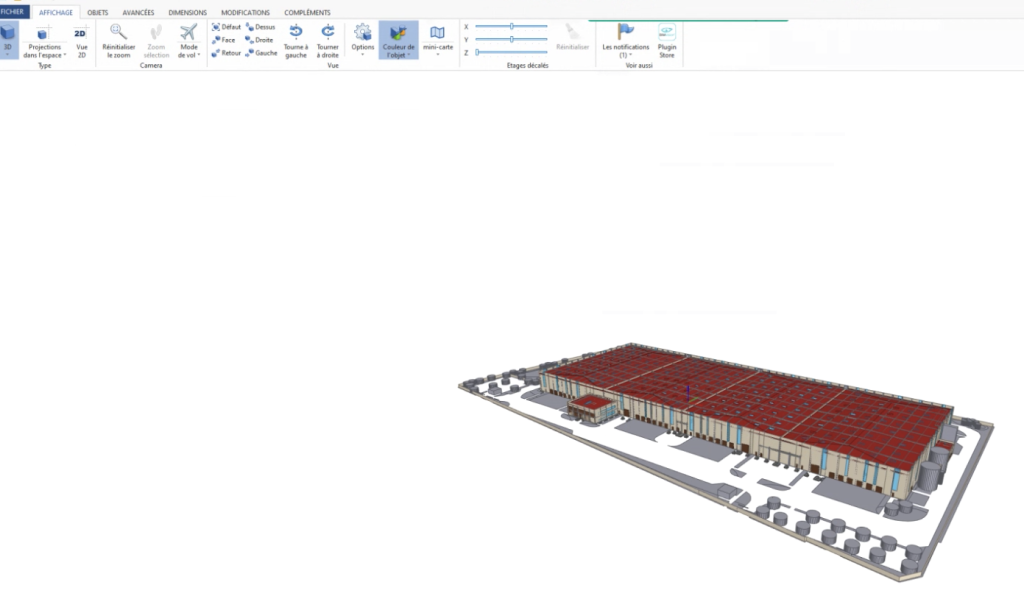The image size is (1024, 610).
Task: Click the X axis floor offset slider
Action: click(x=511, y=26)
